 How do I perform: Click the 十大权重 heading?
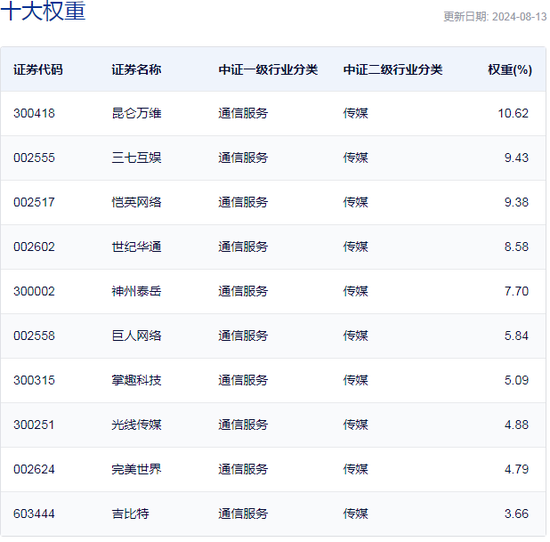point(43,11)
